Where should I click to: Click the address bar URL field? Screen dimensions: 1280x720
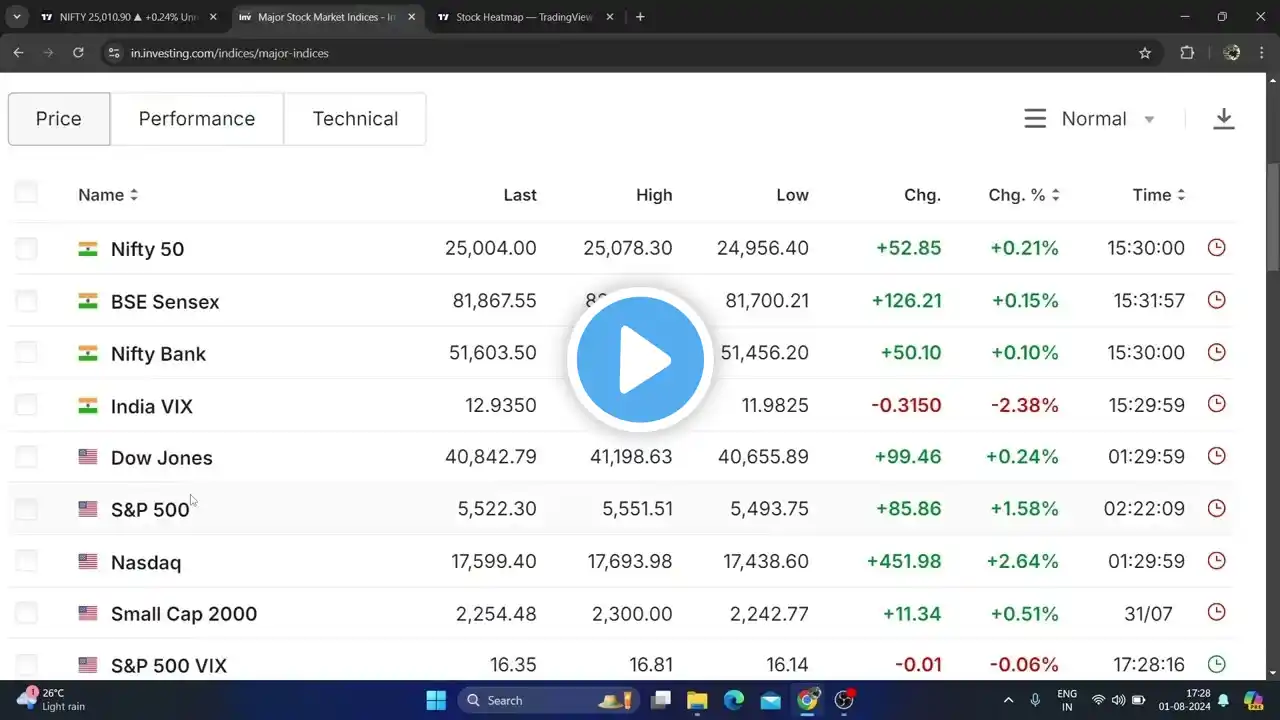(x=630, y=53)
